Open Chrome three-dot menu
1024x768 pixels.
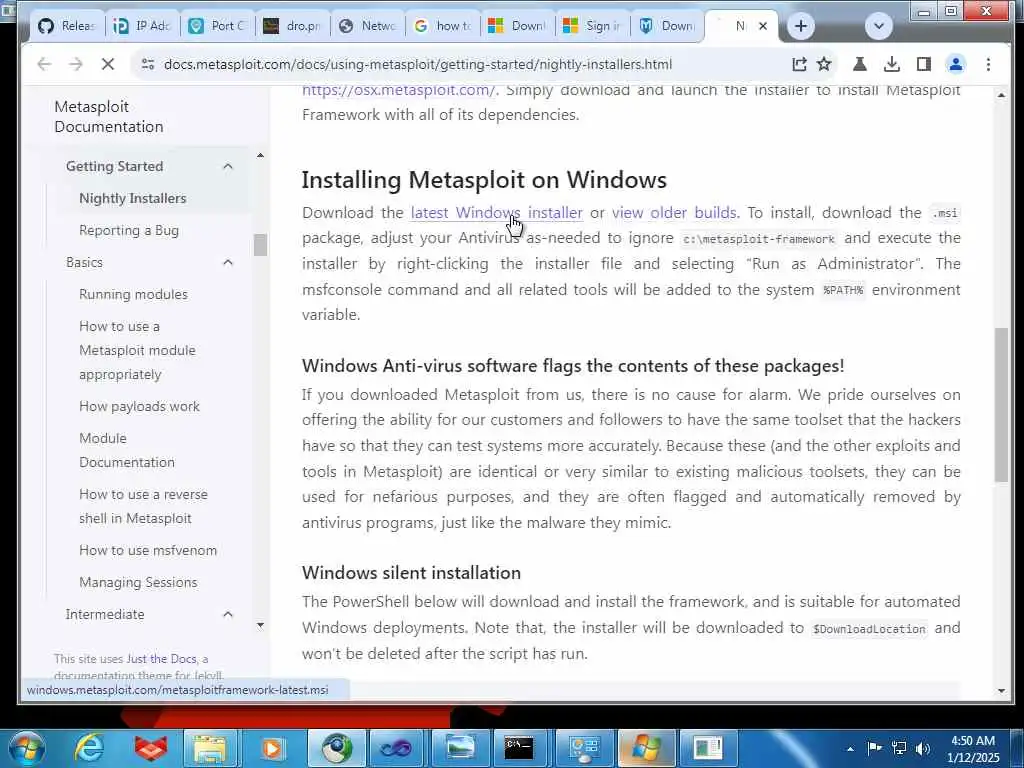pyautogui.click(x=988, y=64)
